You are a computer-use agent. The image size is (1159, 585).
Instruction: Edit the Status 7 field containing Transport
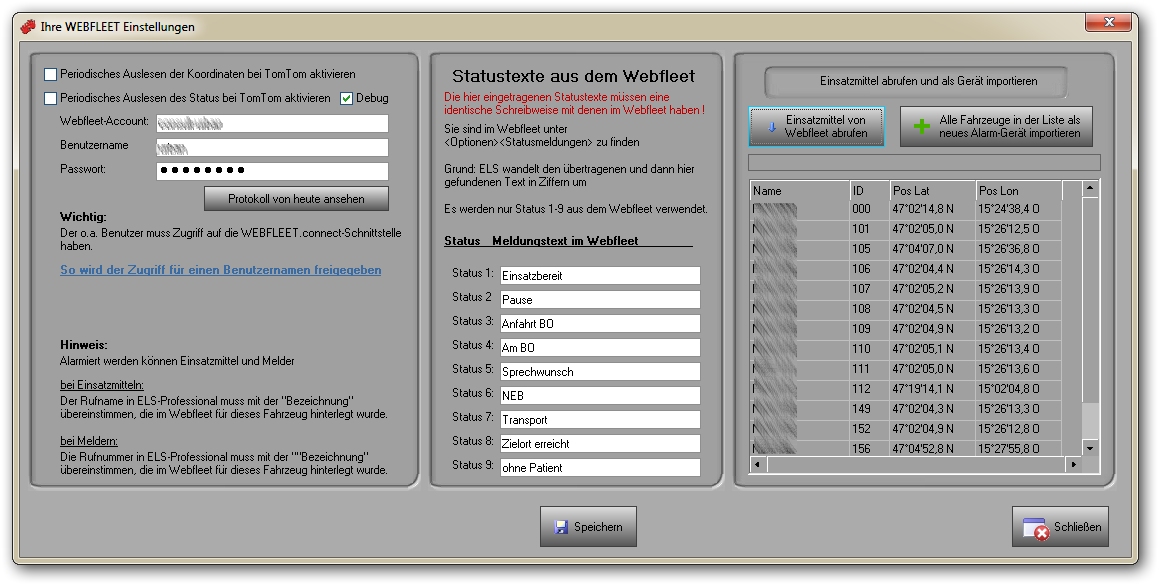click(599, 420)
